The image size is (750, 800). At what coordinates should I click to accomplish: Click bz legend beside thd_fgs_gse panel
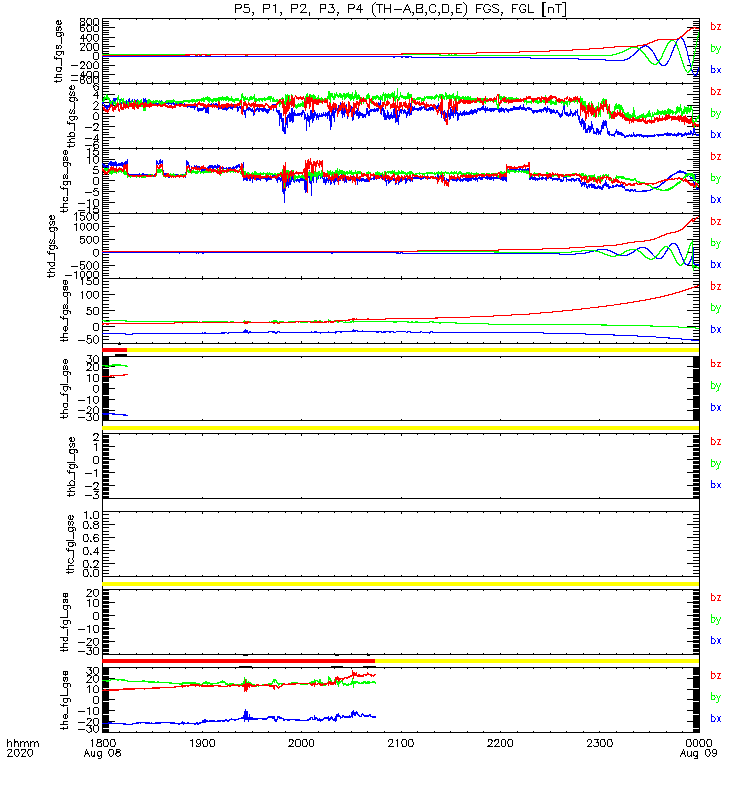(x=716, y=221)
